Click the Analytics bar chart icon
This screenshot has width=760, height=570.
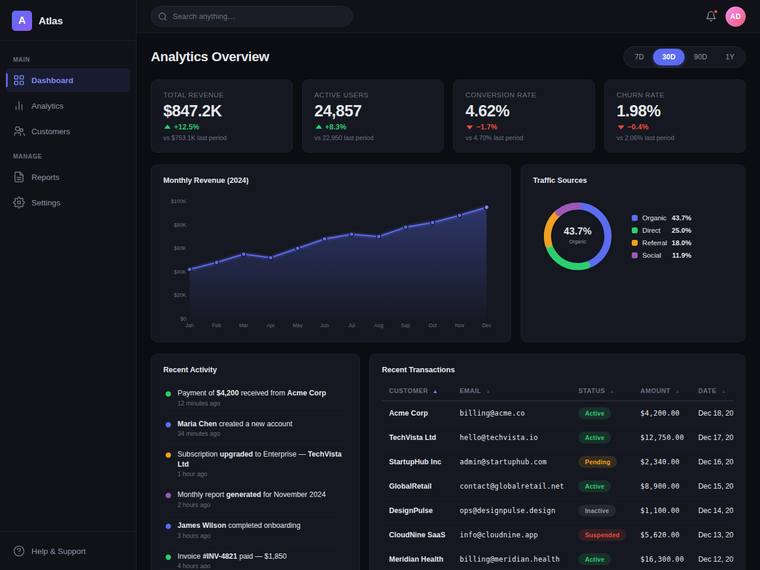pos(19,106)
